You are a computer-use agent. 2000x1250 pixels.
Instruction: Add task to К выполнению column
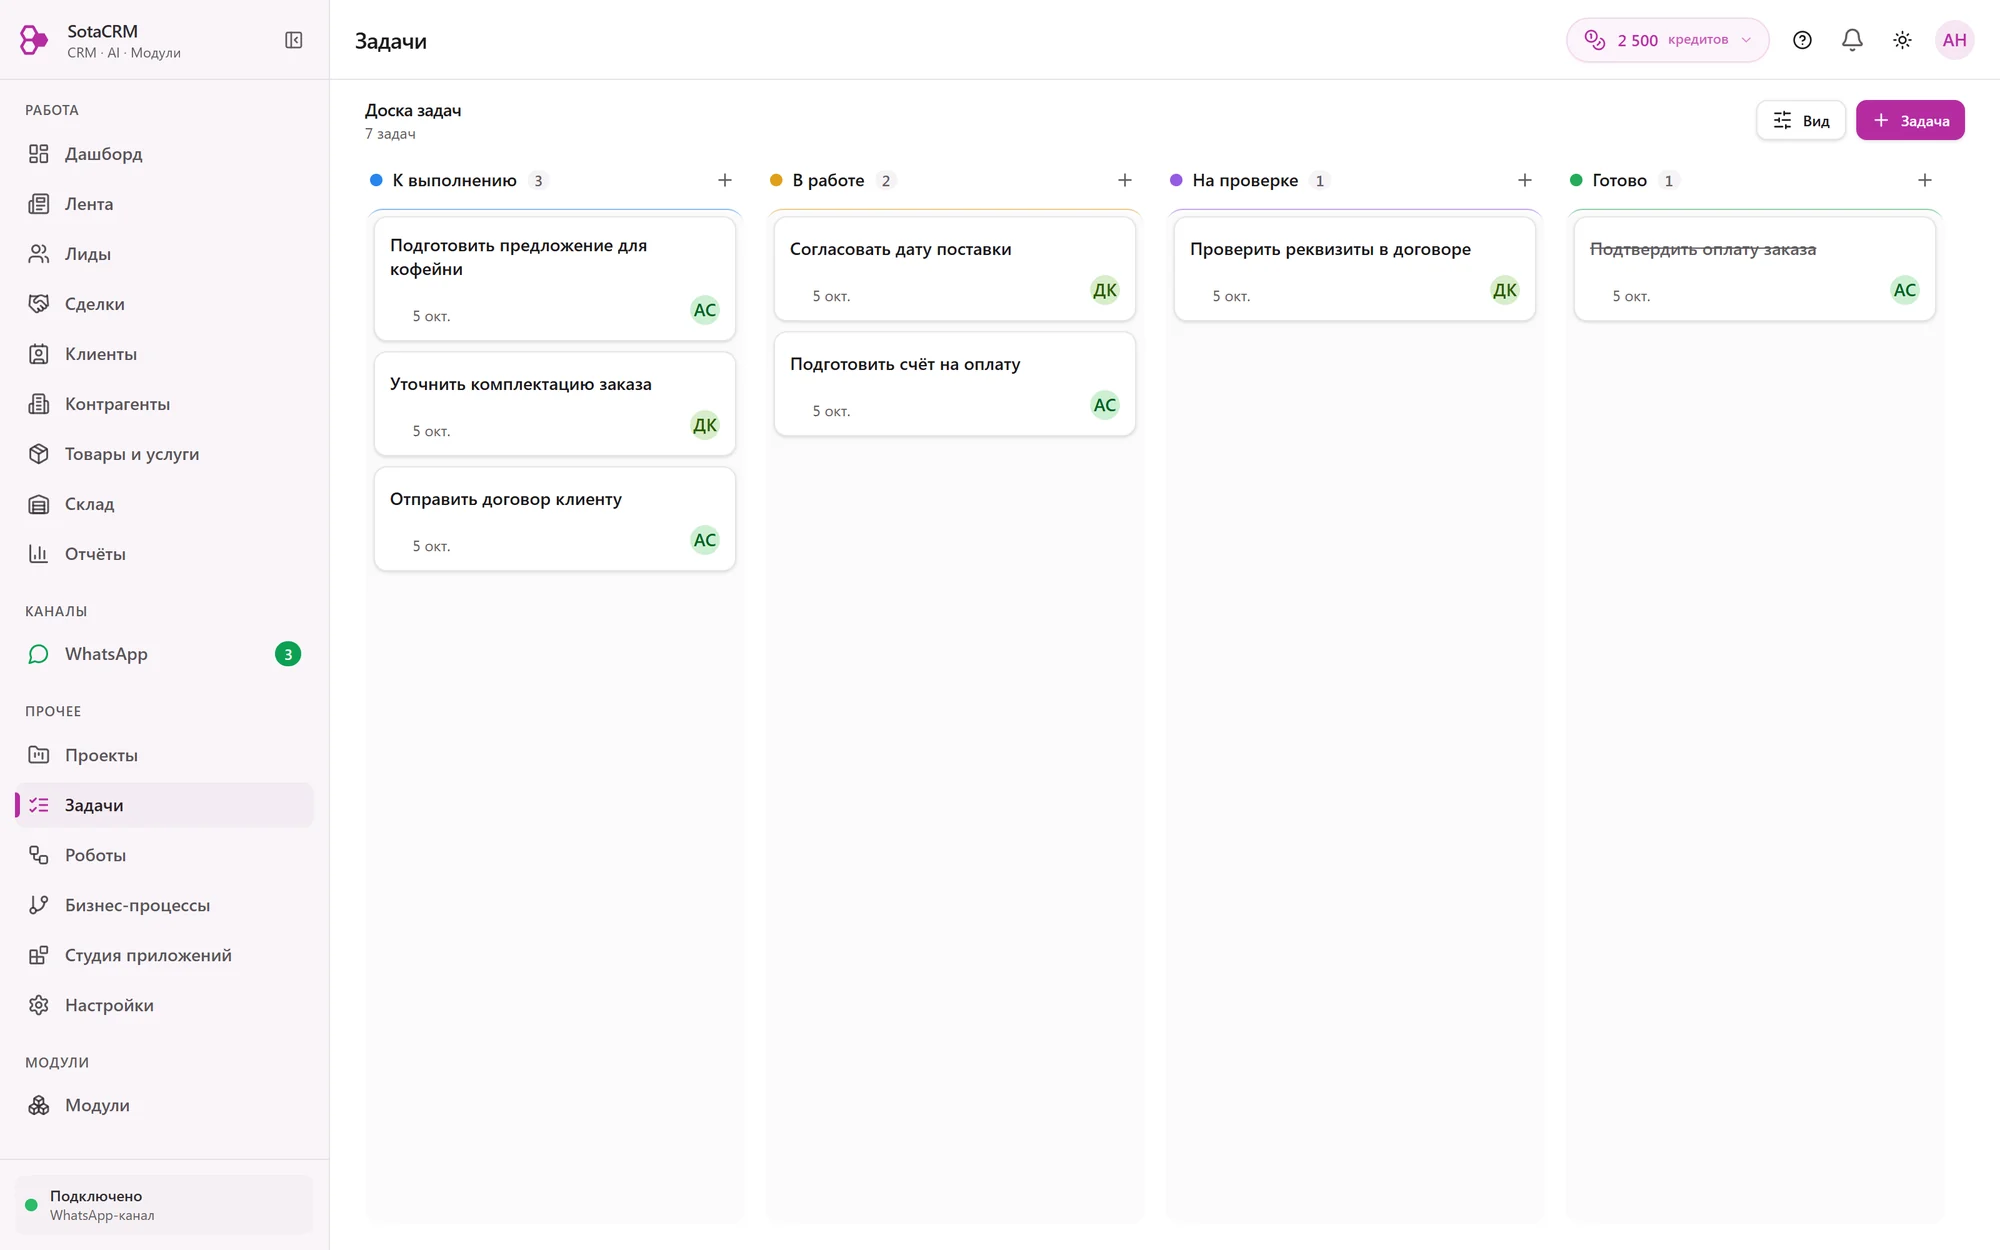tap(725, 180)
